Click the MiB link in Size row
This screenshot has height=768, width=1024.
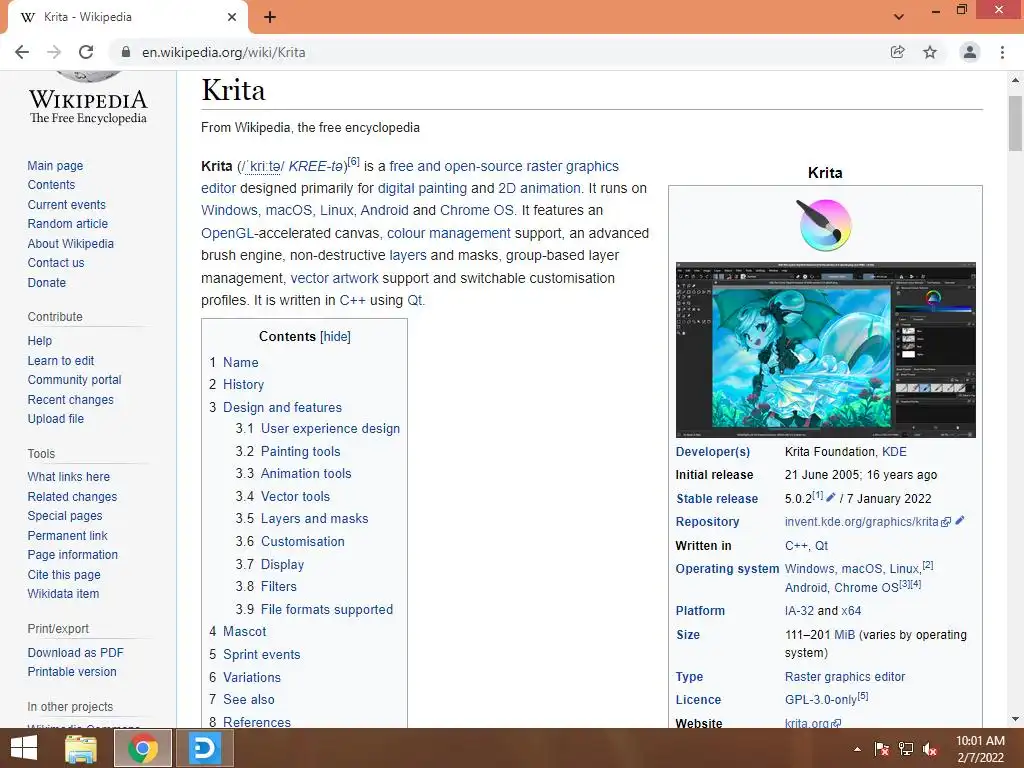coord(844,635)
